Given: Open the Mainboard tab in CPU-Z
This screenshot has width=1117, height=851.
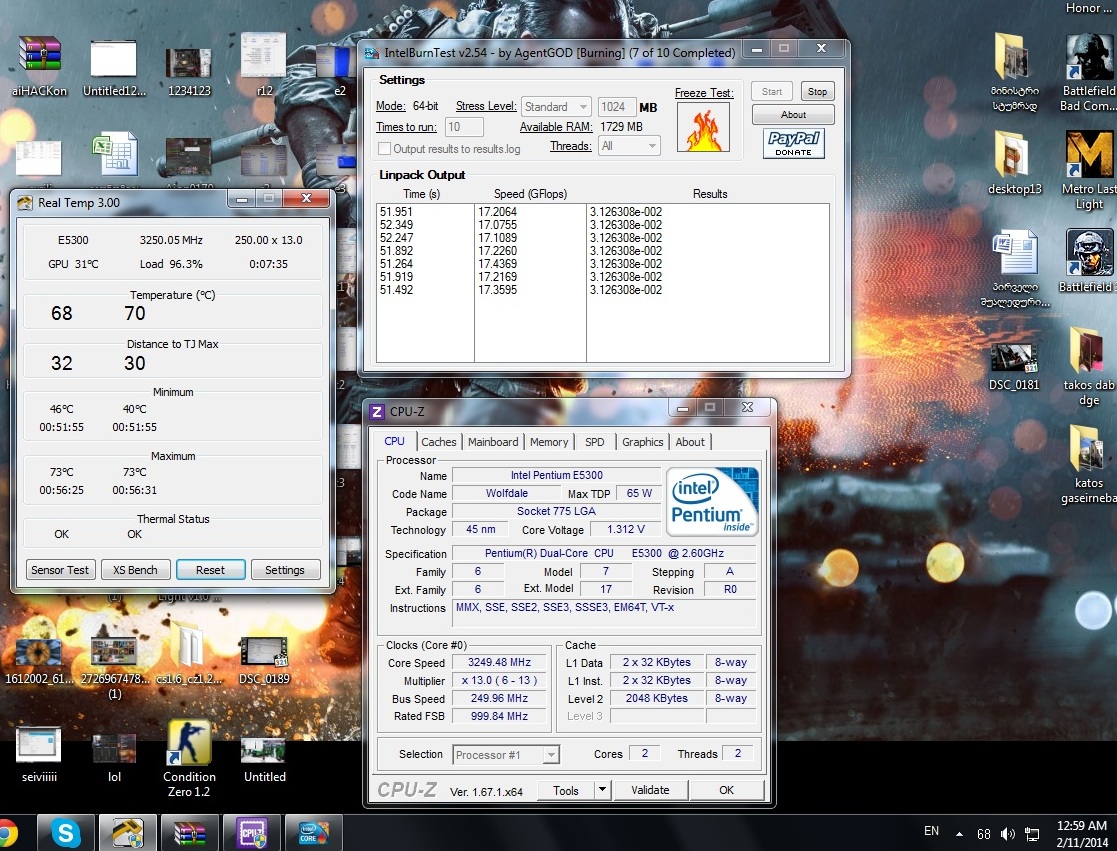Looking at the screenshot, I should pos(493,442).
